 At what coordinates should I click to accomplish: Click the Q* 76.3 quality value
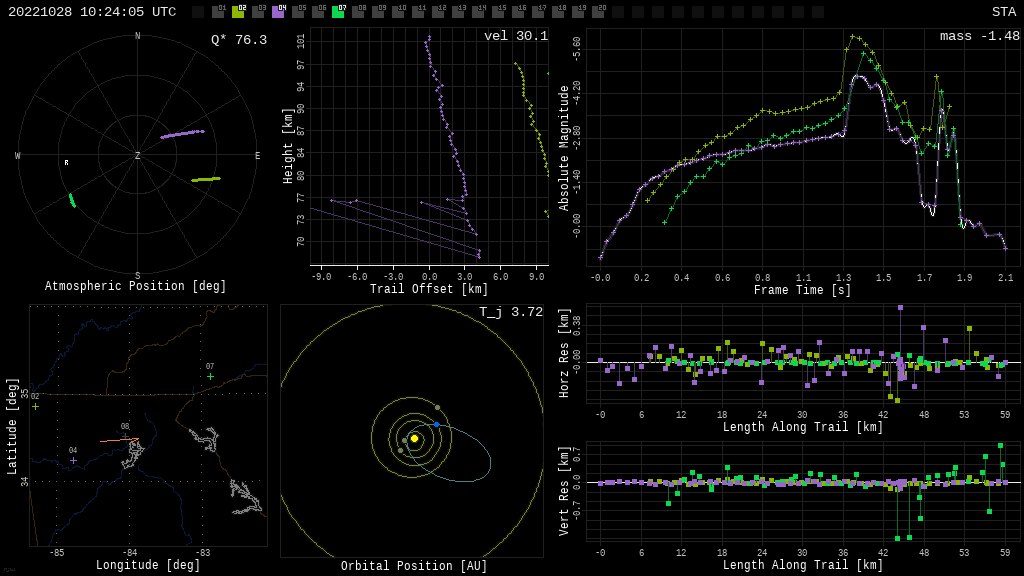(238, 40)
